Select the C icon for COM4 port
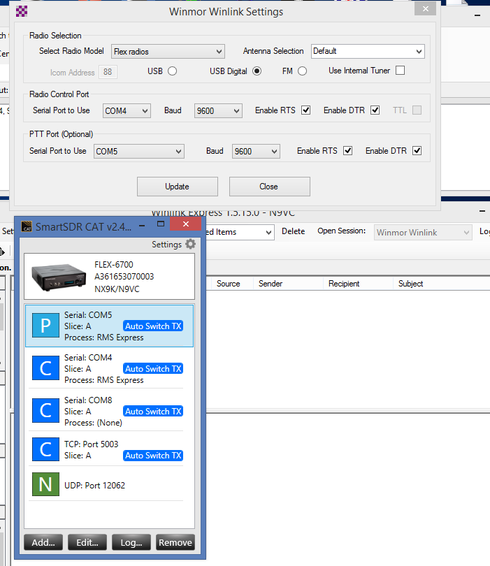The image size is (490, 566). (x=45, y=368)
